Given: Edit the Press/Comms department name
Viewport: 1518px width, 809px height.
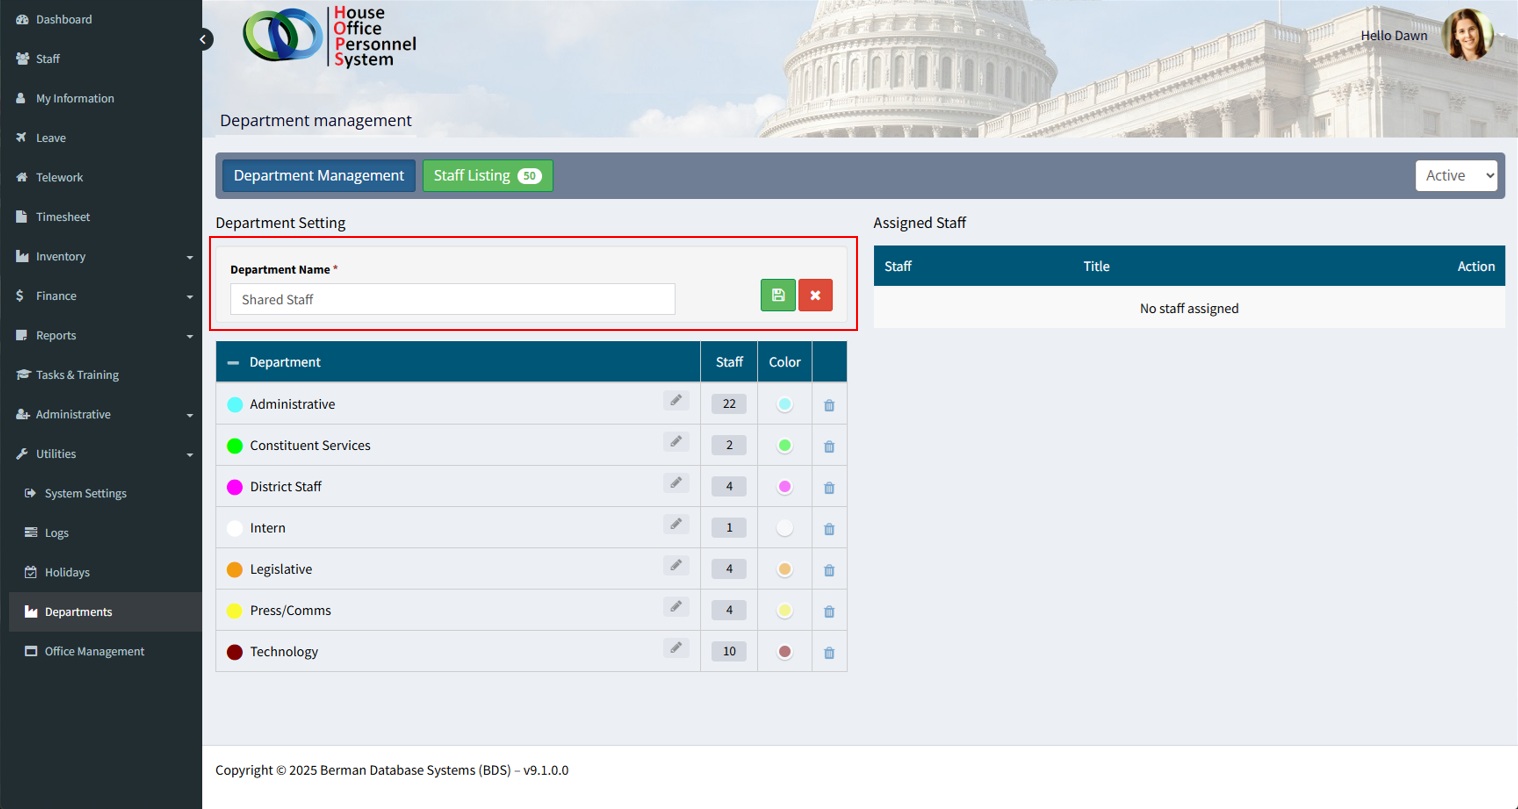Looking at the screenshot, I should coord(676,608).
